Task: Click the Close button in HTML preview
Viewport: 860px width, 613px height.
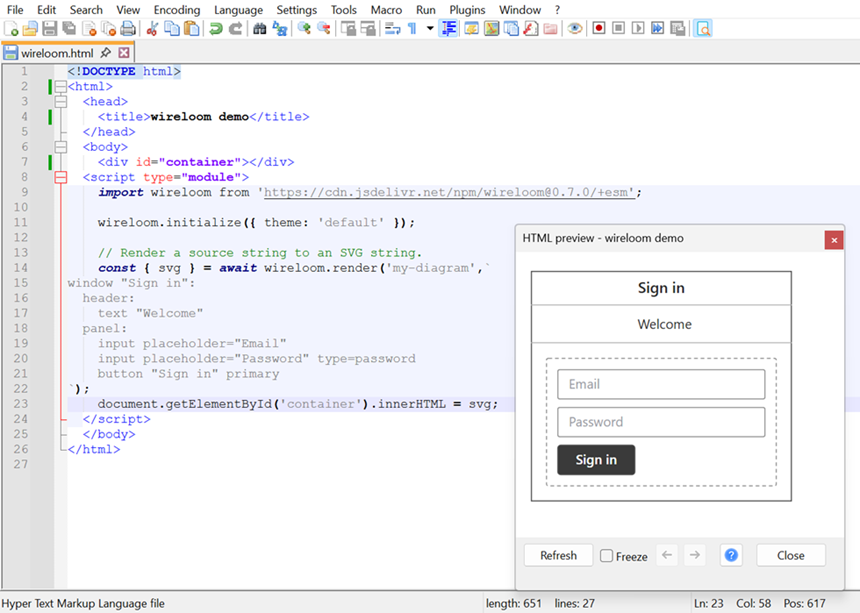Action: [x=790, y=555]
